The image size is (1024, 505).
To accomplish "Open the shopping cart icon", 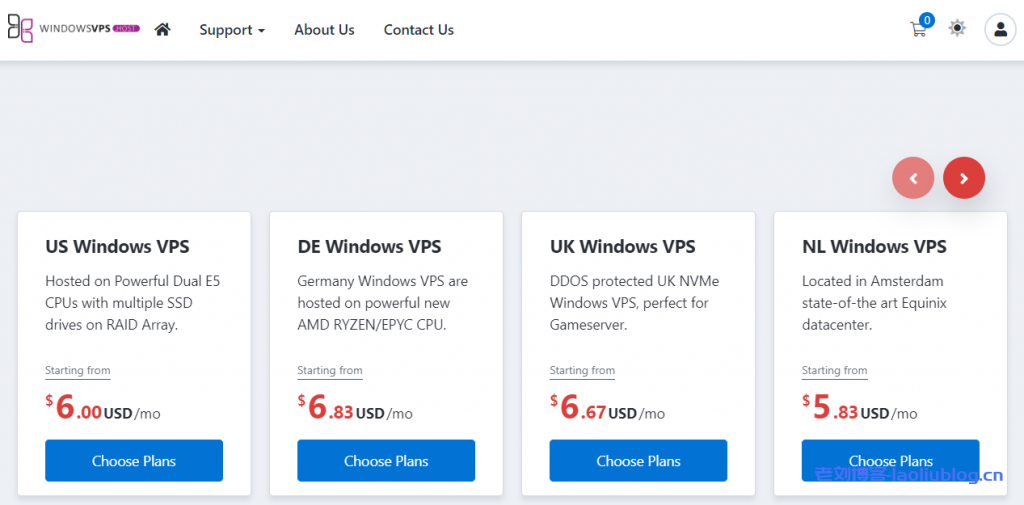I will click(917, 30).
